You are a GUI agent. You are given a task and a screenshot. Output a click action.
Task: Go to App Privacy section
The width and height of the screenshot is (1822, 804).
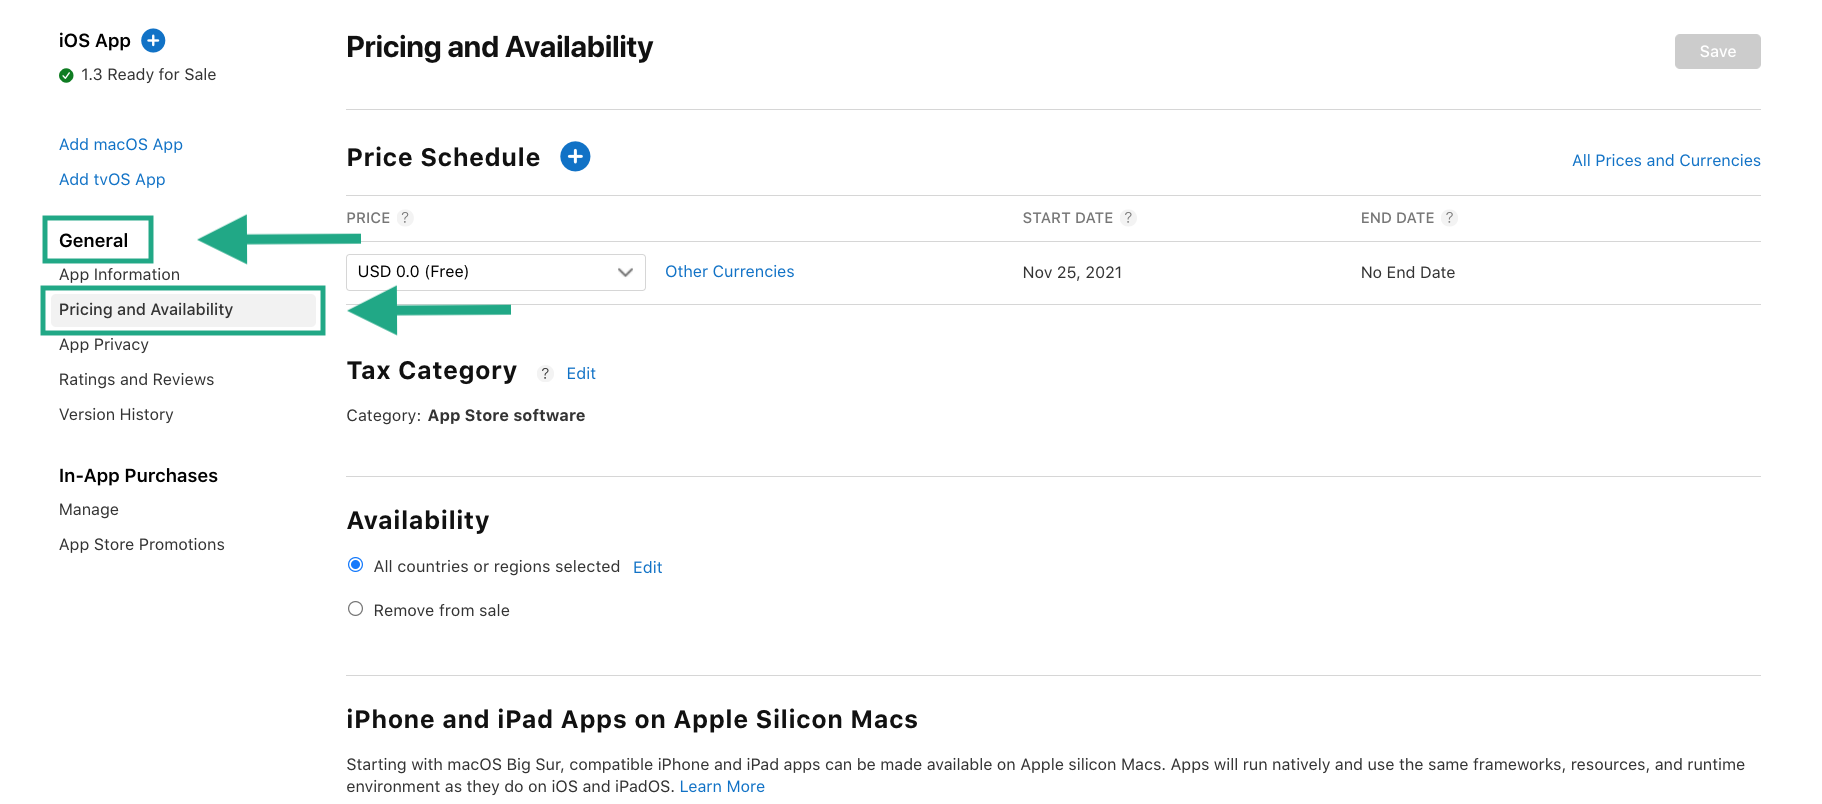[104, 344]
